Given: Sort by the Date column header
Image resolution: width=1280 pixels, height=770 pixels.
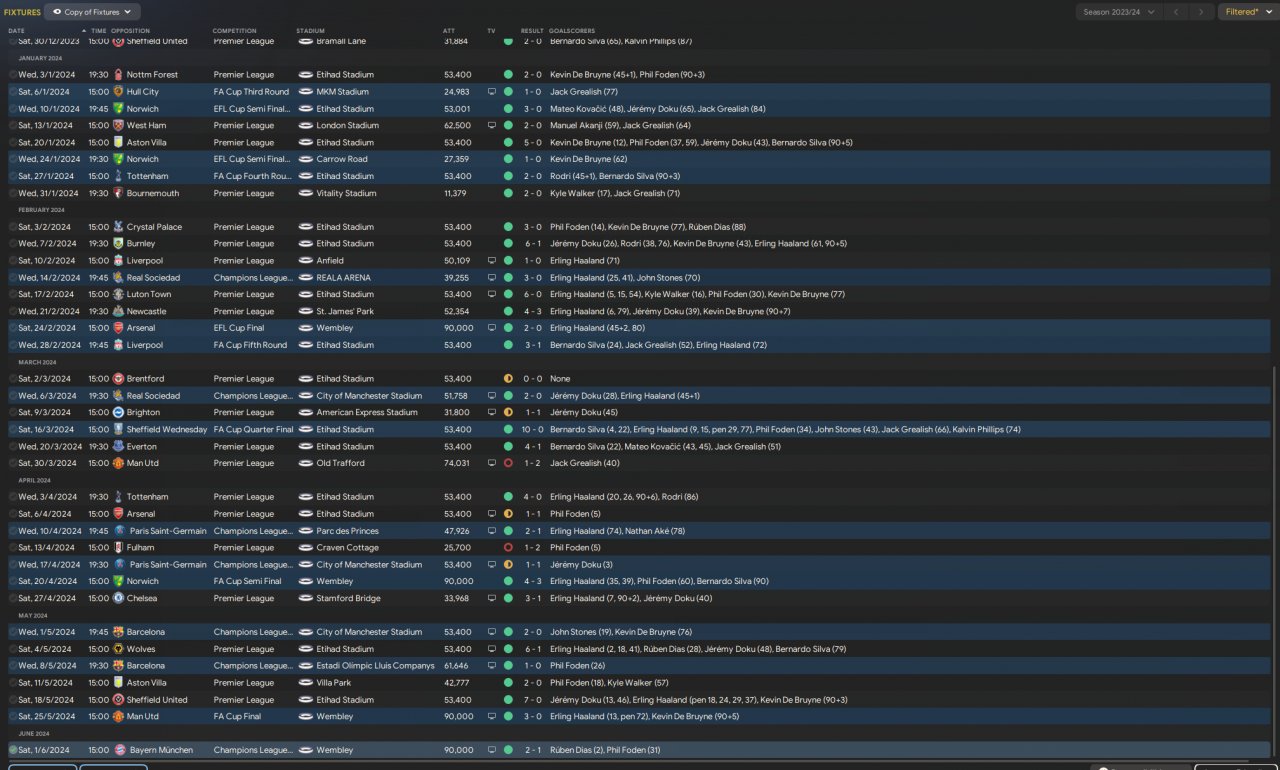Looking at the screenshot, I should 16,31.
